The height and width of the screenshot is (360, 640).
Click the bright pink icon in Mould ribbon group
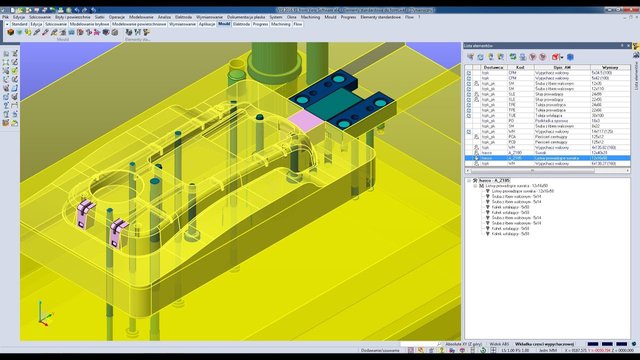96,32
